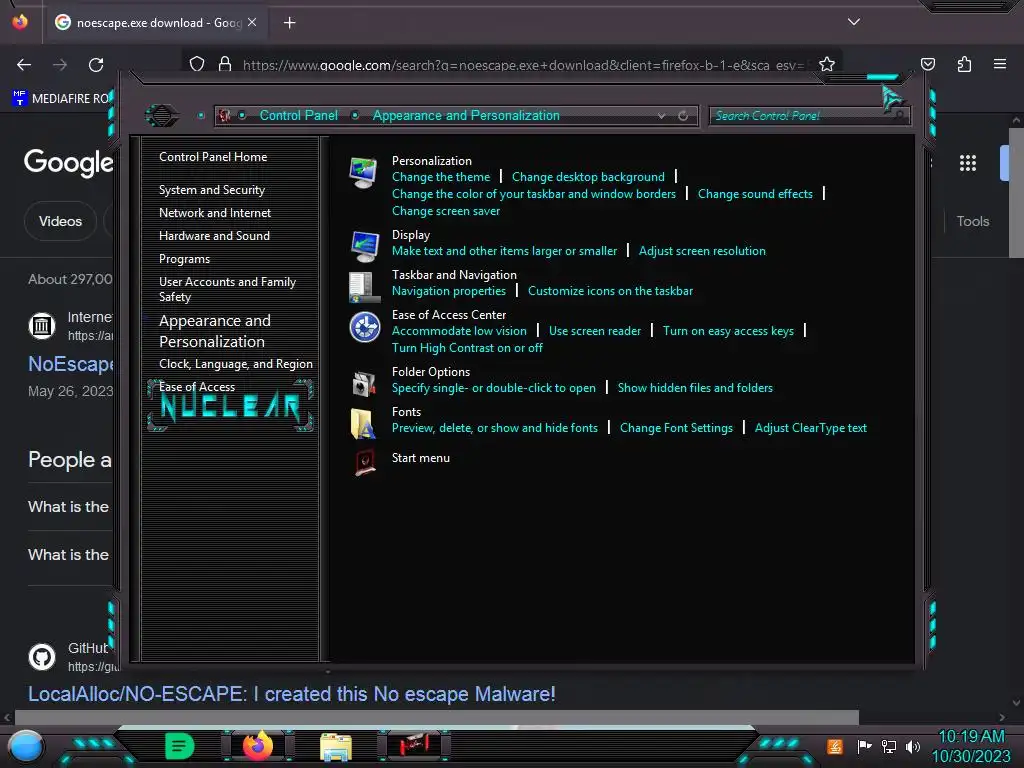Reload the Firefox page

tap(96, 65)
